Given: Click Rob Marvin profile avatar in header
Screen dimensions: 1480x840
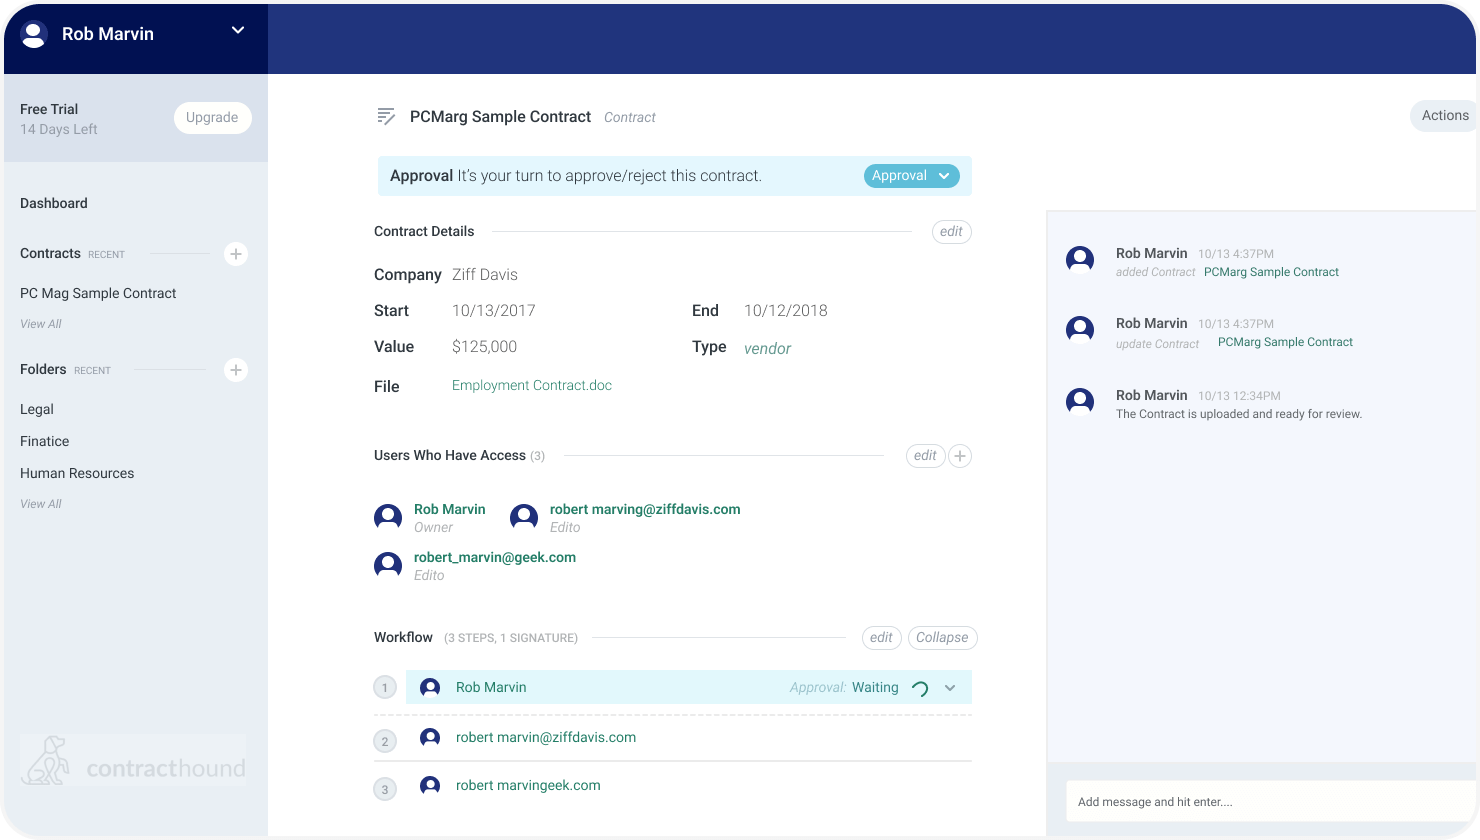Looking at the screenshot, I should point(34,34).
